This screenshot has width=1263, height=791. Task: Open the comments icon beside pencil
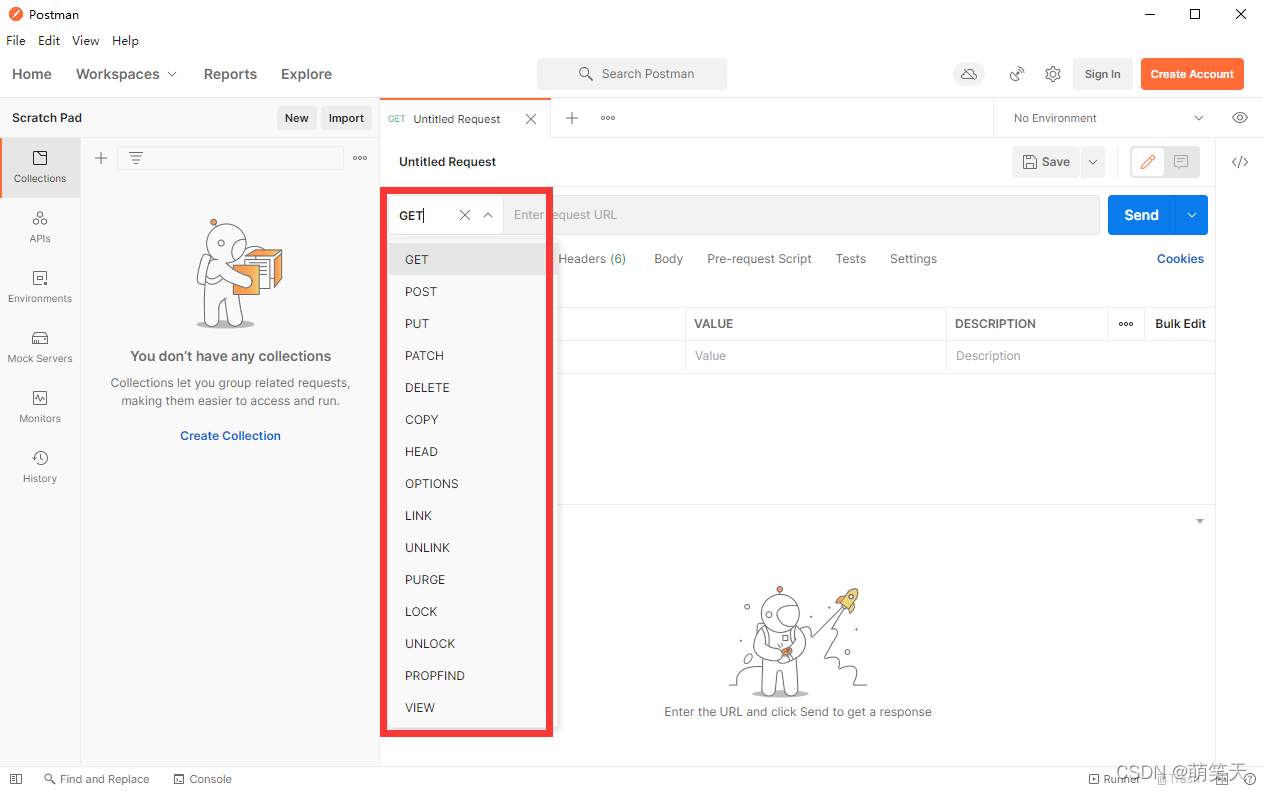coord(1181,162)
